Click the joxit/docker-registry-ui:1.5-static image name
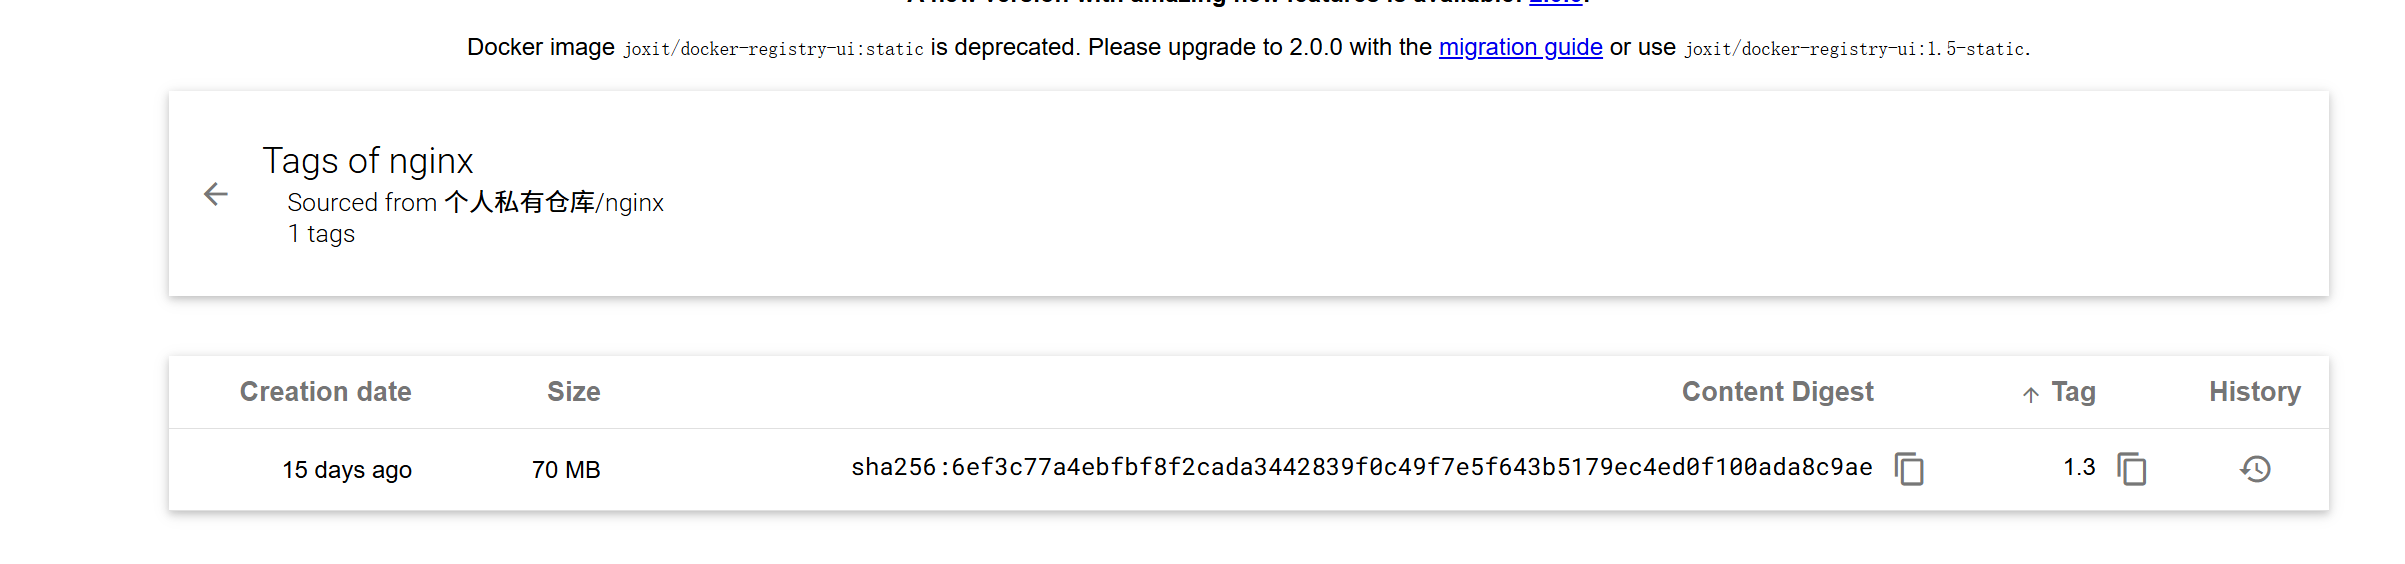The width and height of the screenshot is (2405, 564). click(1855, 49)
